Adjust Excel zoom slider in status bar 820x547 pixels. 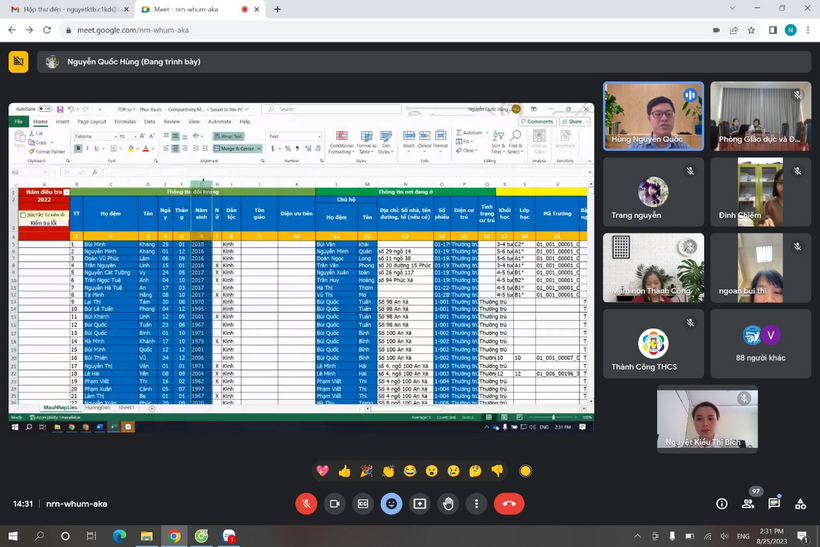[553, 417]
